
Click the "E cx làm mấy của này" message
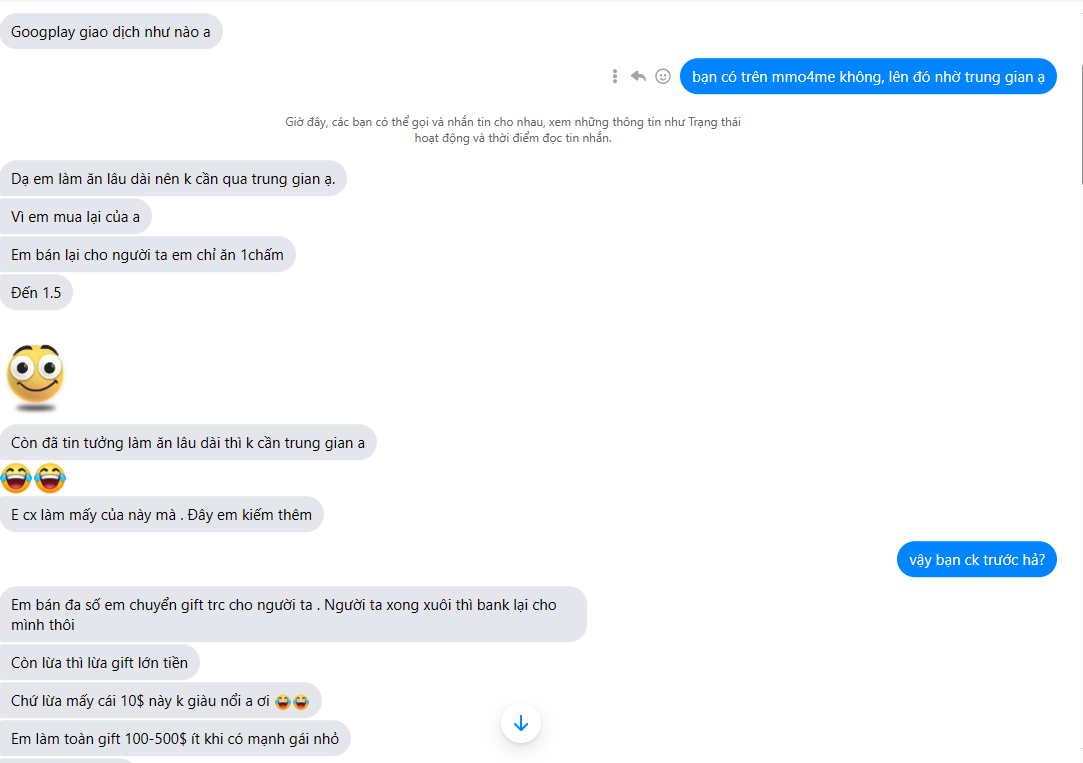[x=161, y=515]
